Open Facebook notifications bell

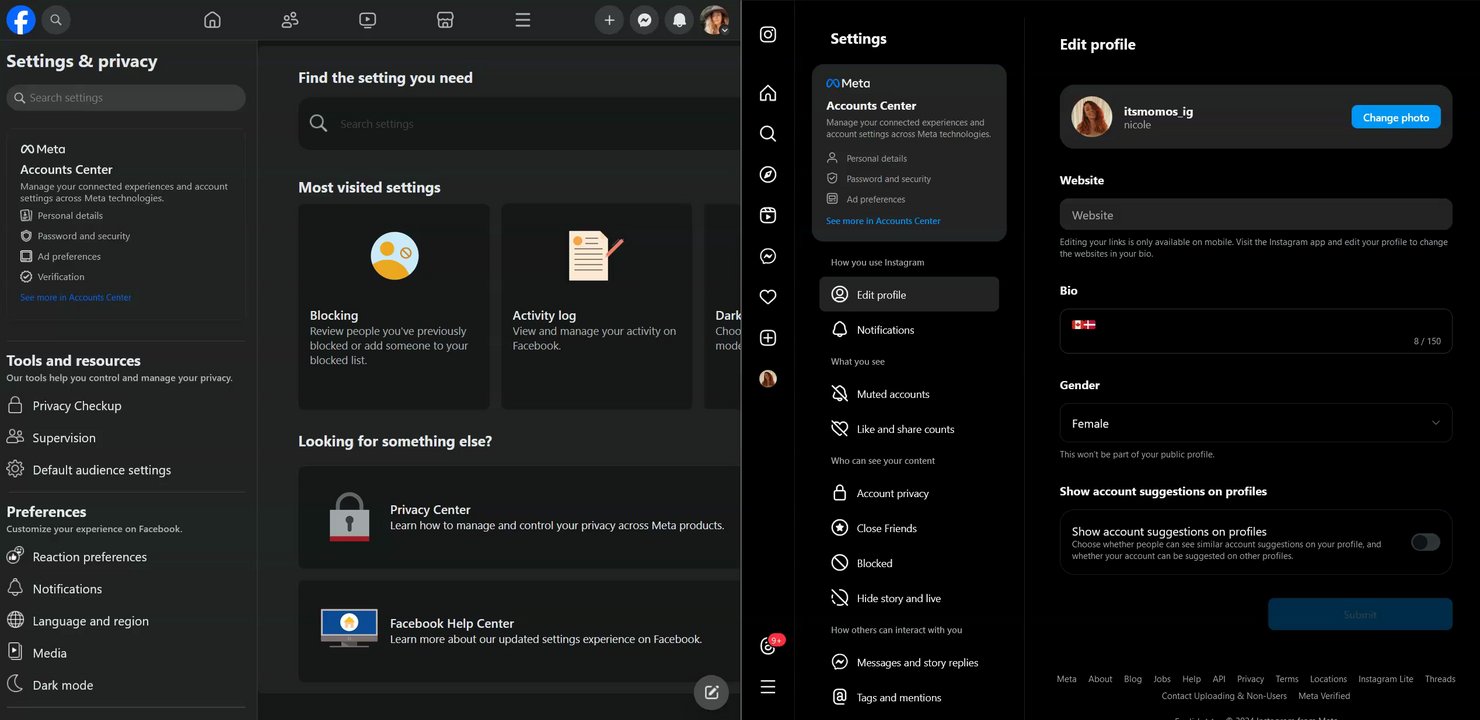pos(680,20)
